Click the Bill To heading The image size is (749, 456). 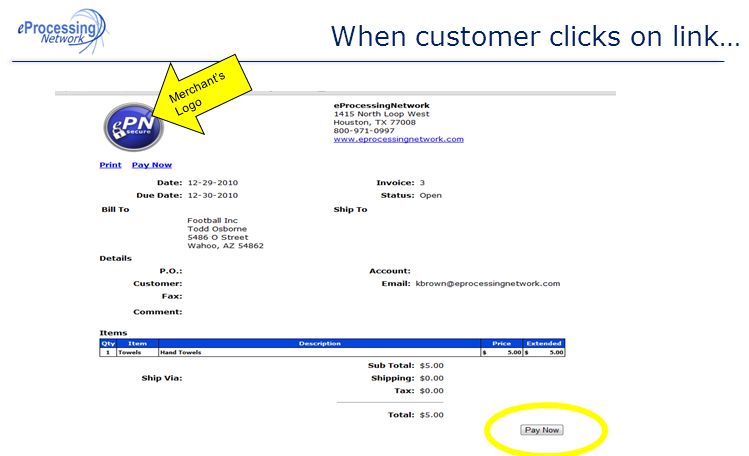[x=115, y=209]
